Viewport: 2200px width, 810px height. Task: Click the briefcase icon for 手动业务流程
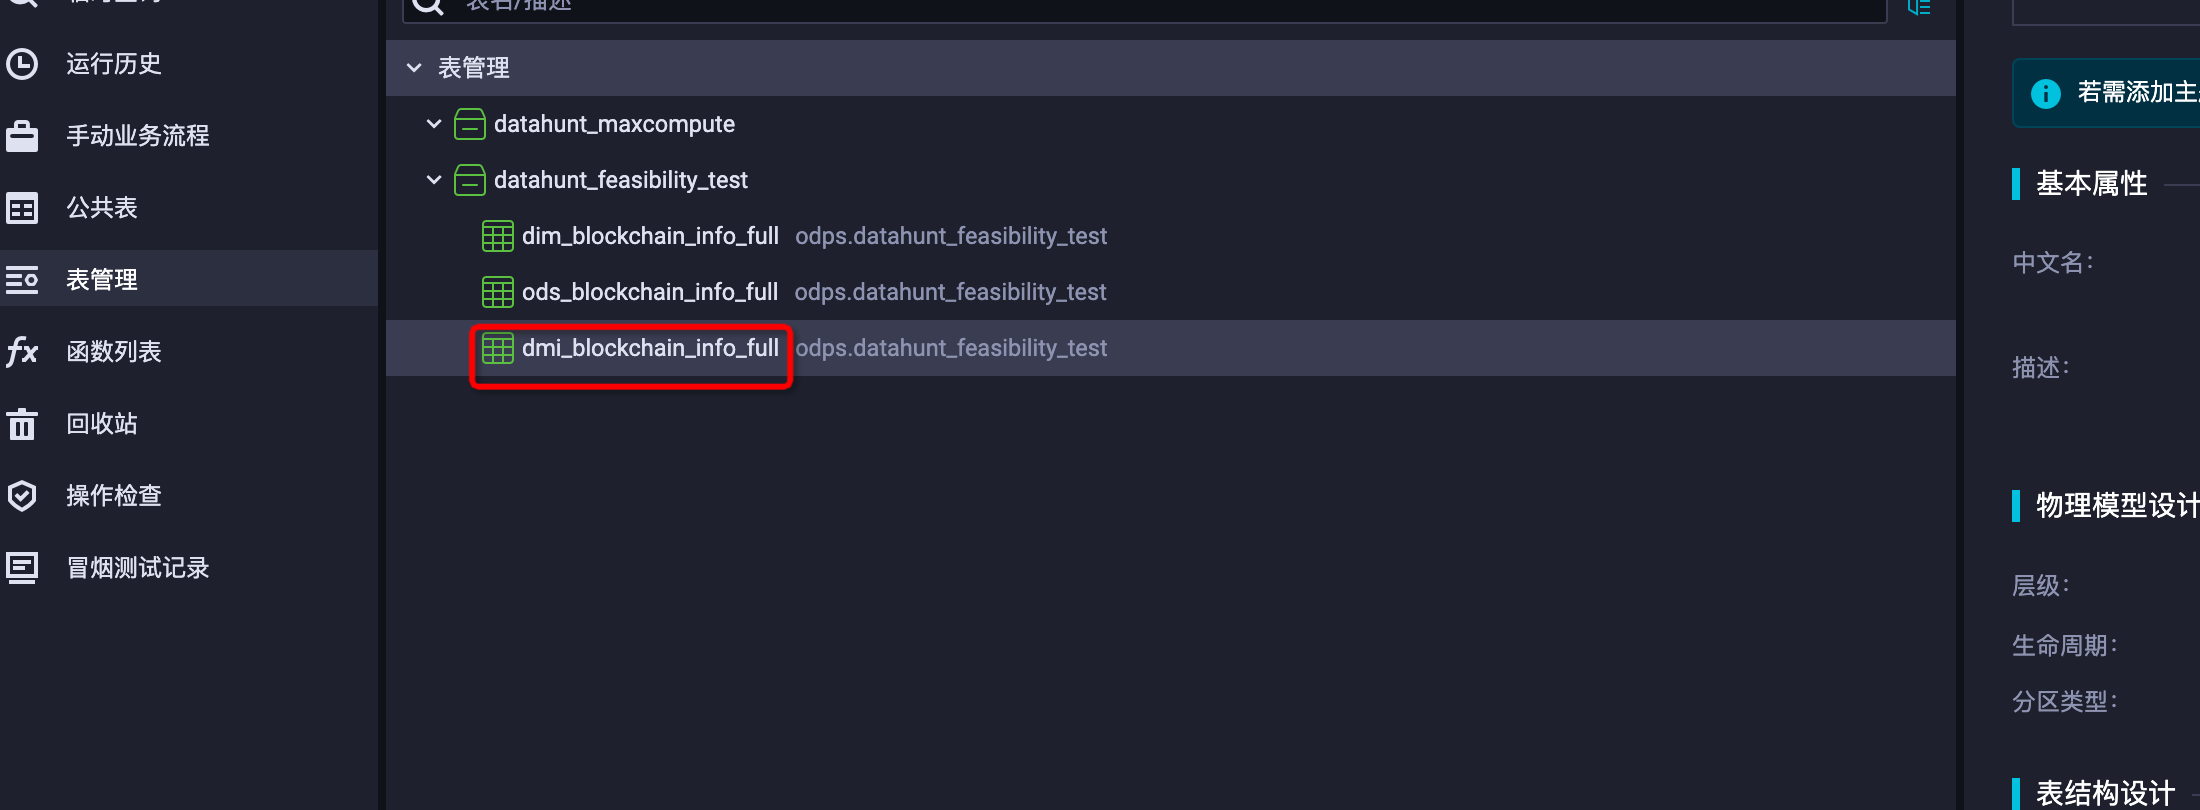22,136
